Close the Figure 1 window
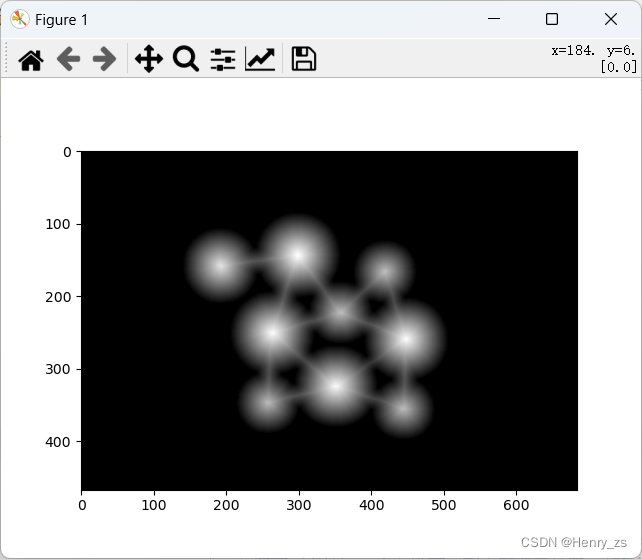642x559 pixels. [611, 19]
